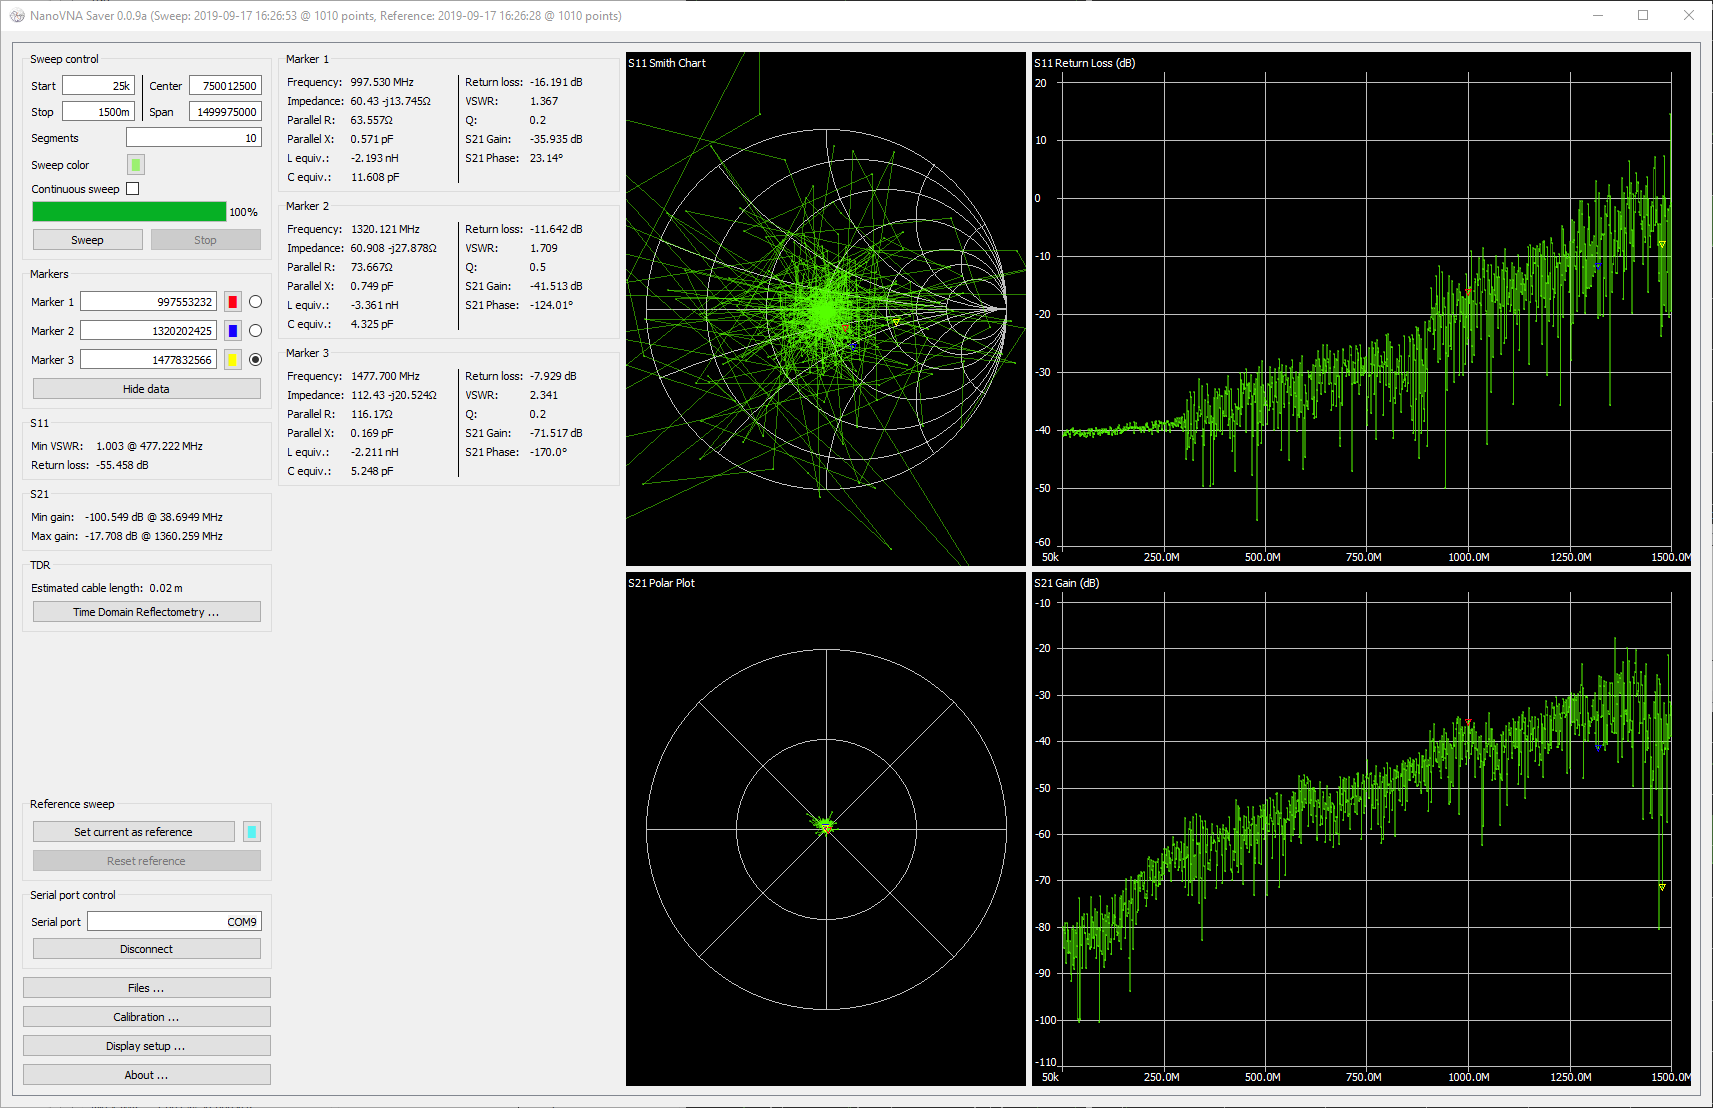1713x1108 pixels.
Task: Click the yellow Marker 3 color swatch
Action: point(233,360)
